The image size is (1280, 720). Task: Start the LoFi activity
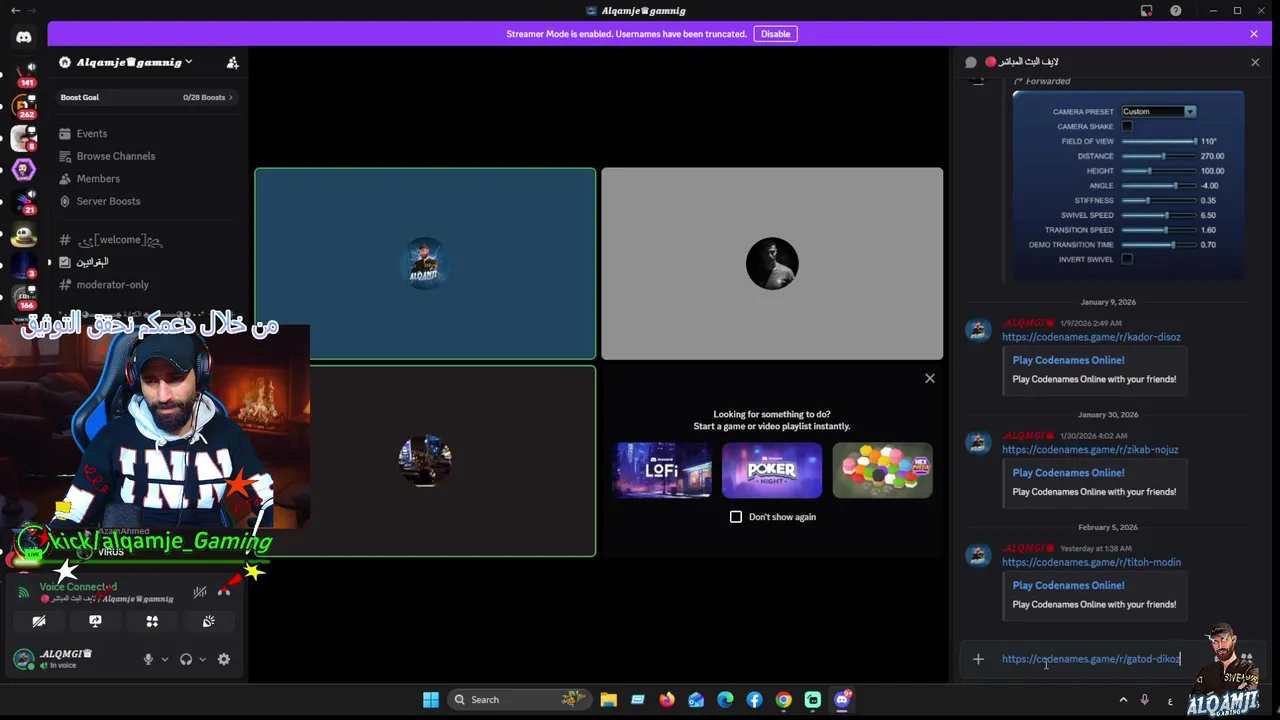click(662, 470)
